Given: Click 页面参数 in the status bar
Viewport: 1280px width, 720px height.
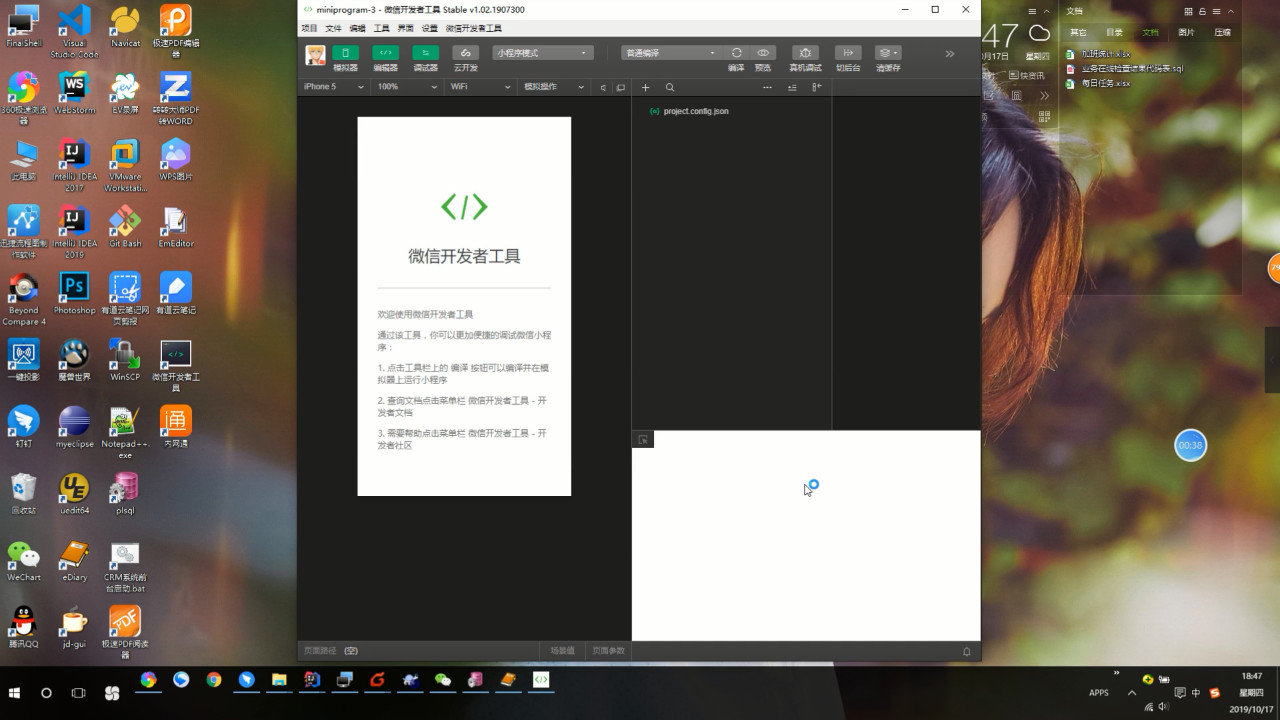Looking at the screenshot, I should (608, 651).
